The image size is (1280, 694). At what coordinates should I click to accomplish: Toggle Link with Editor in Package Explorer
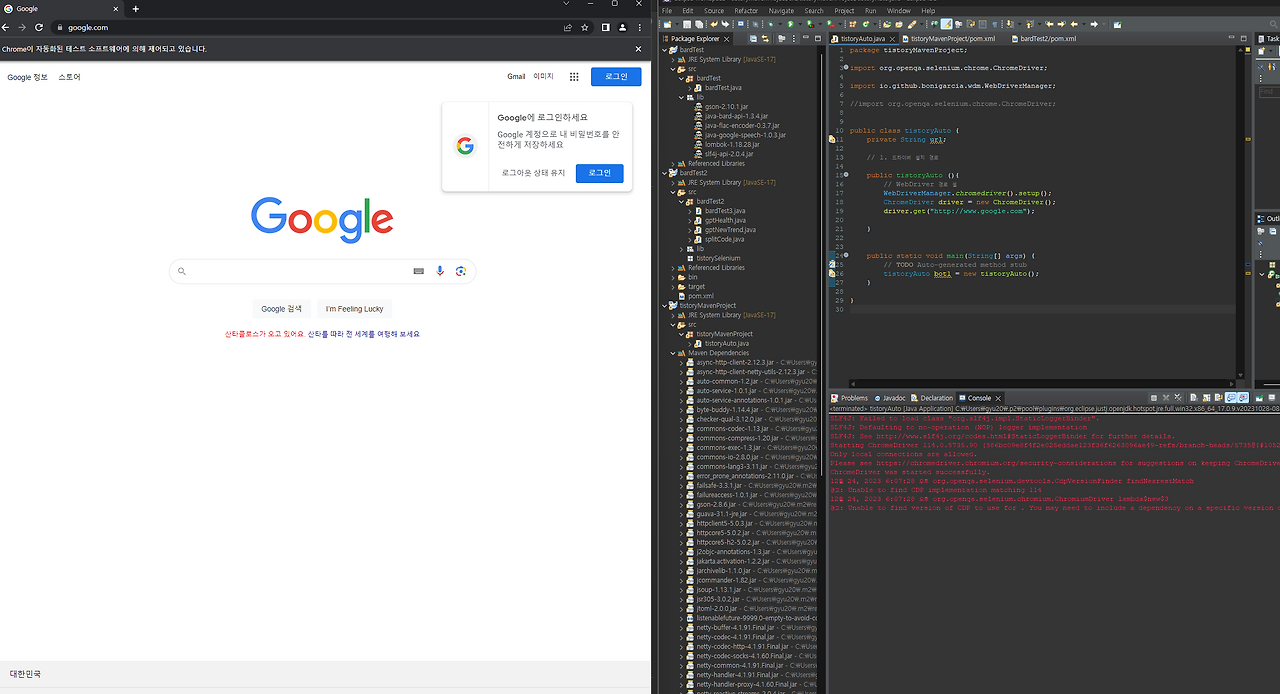pyautogui.click(x=766, y=37)
